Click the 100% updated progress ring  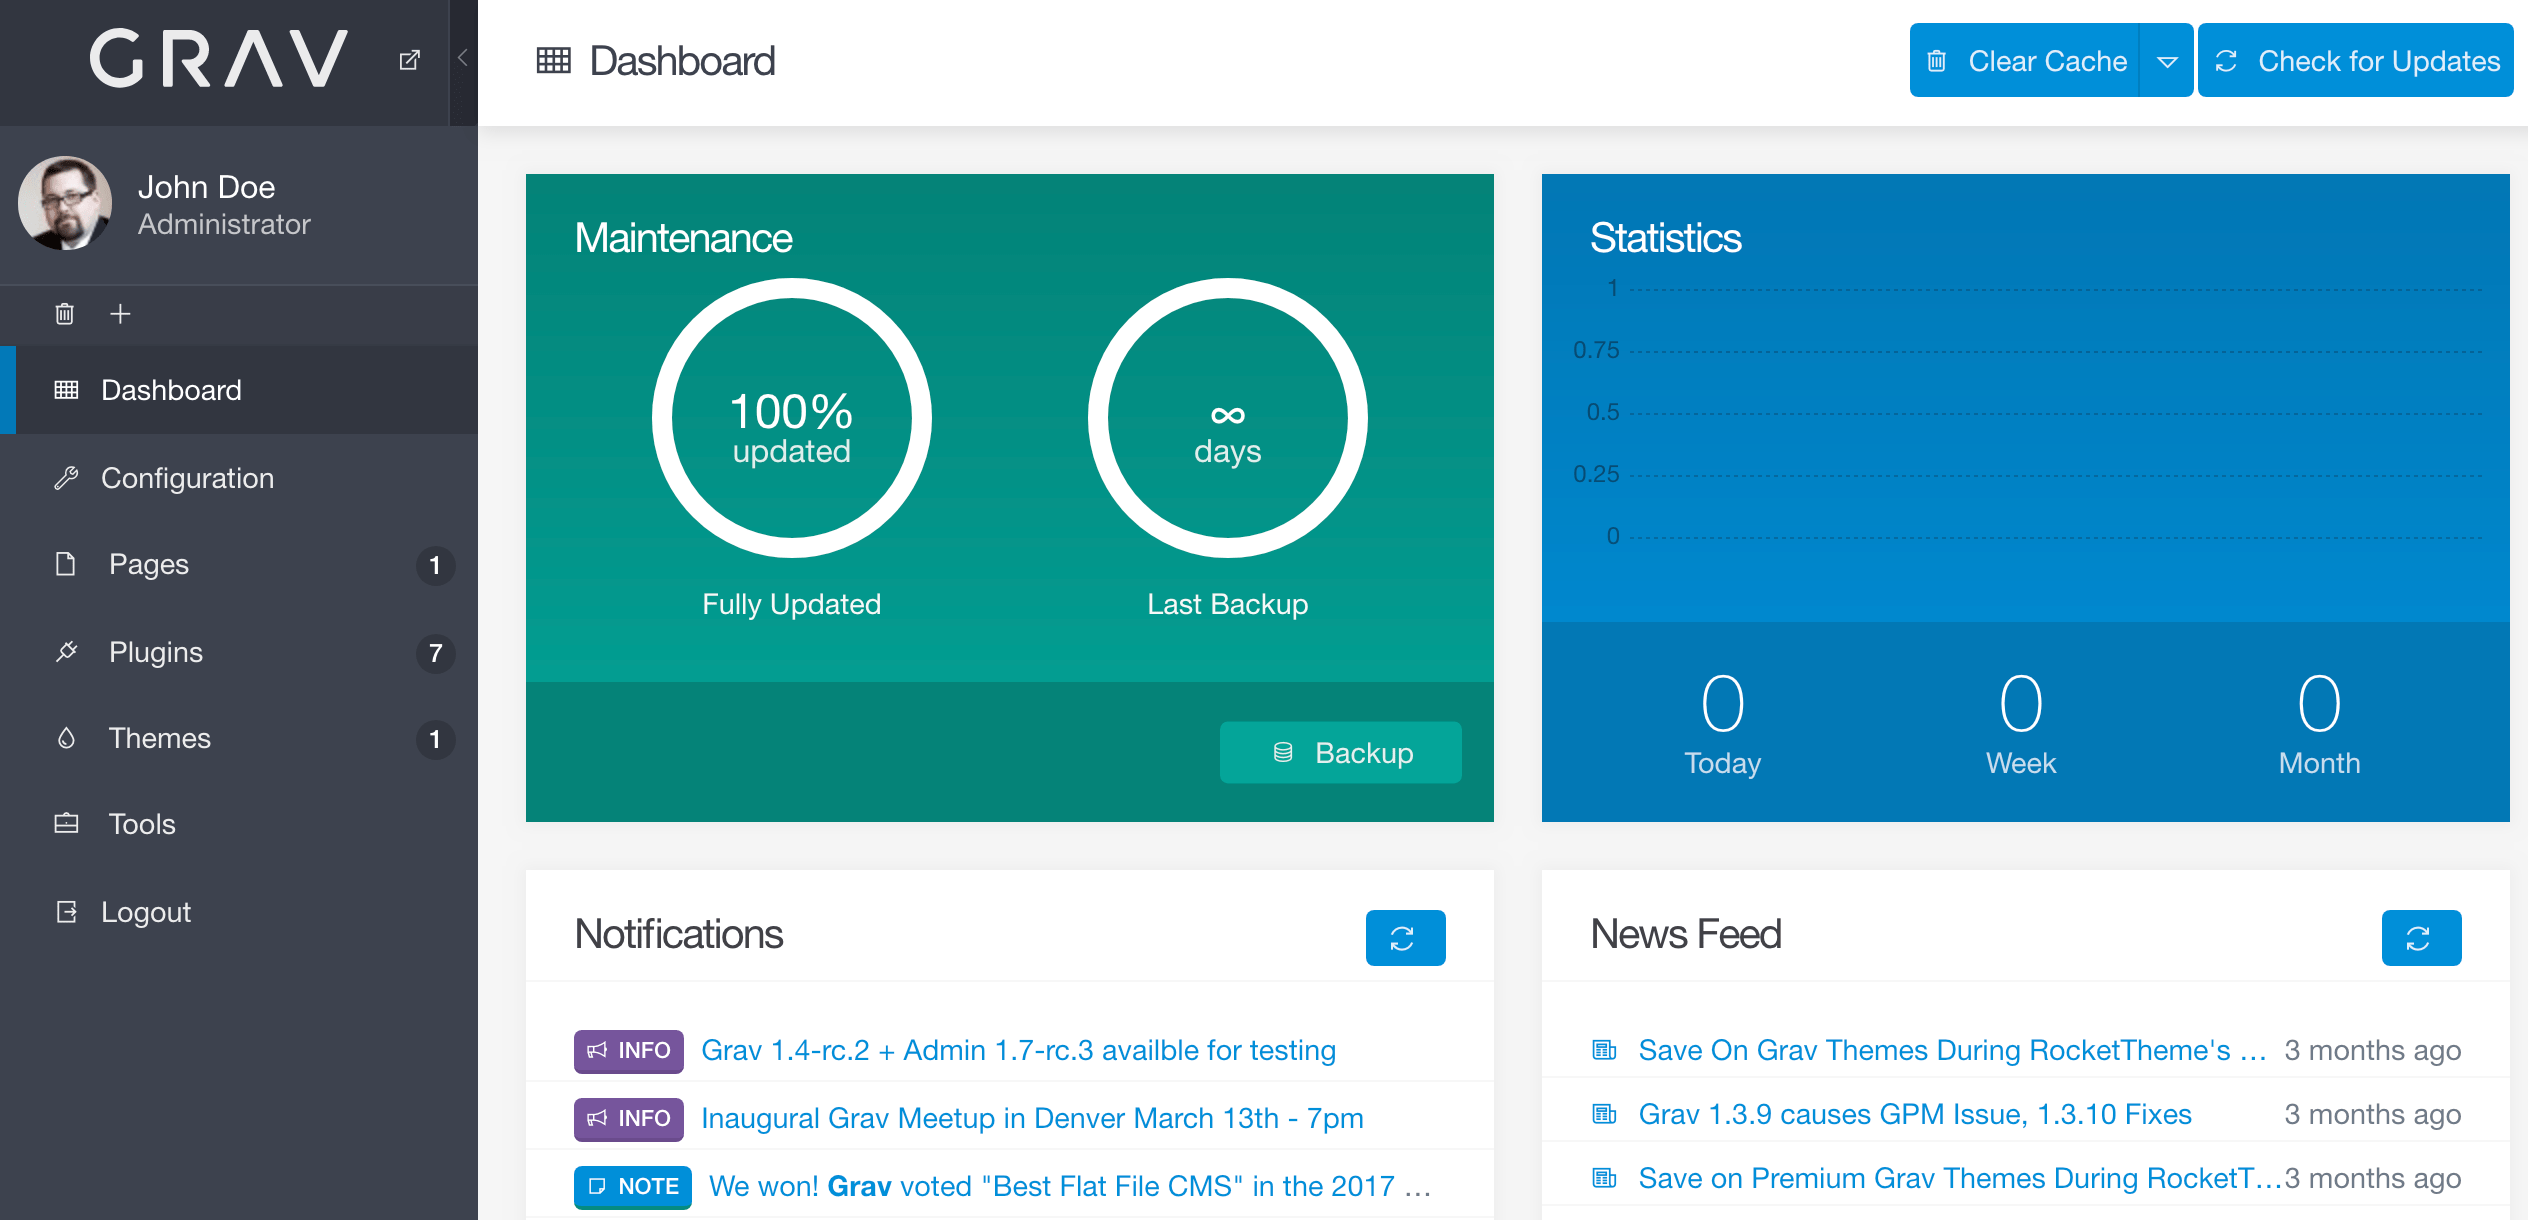(791, 419)
